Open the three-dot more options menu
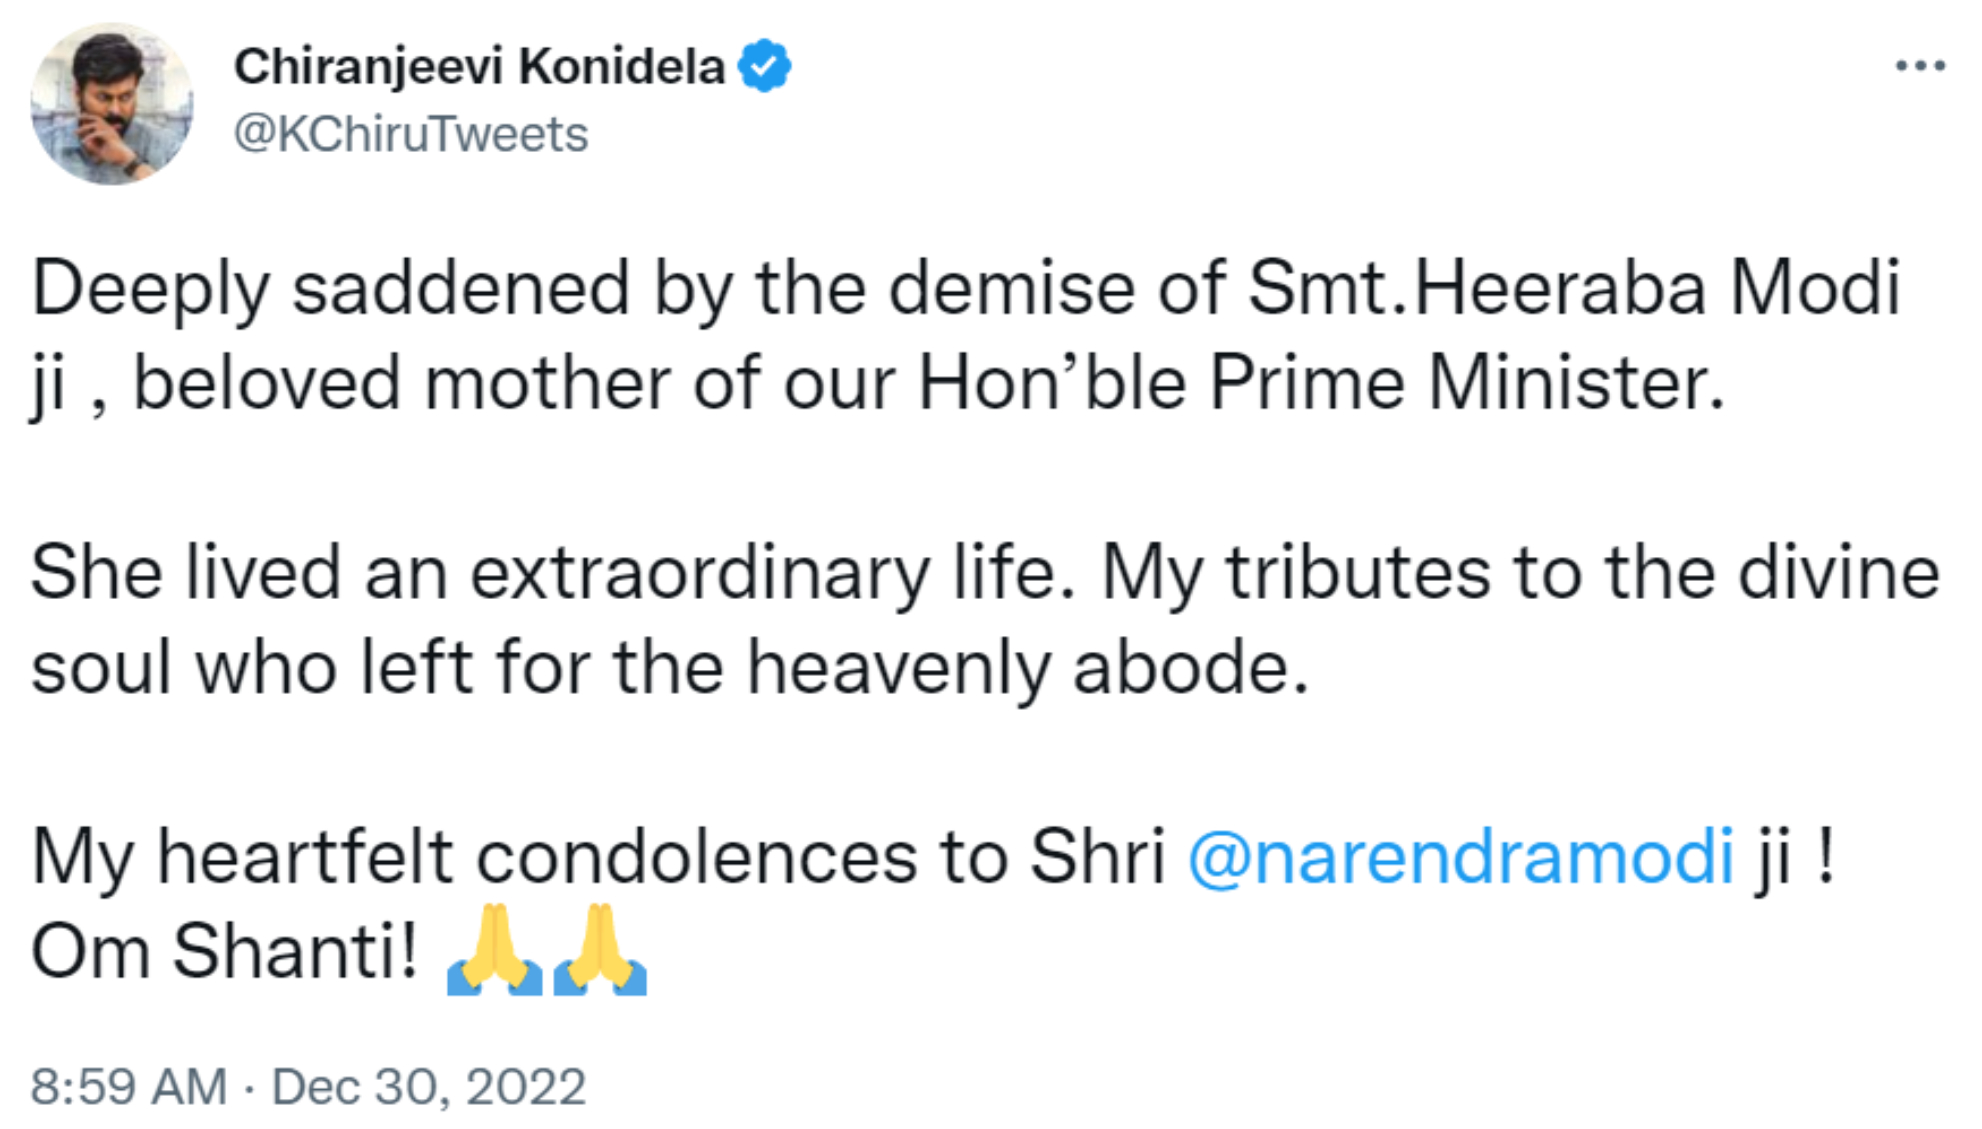Screen dimensions: 1982x1129 [1920, 66]
